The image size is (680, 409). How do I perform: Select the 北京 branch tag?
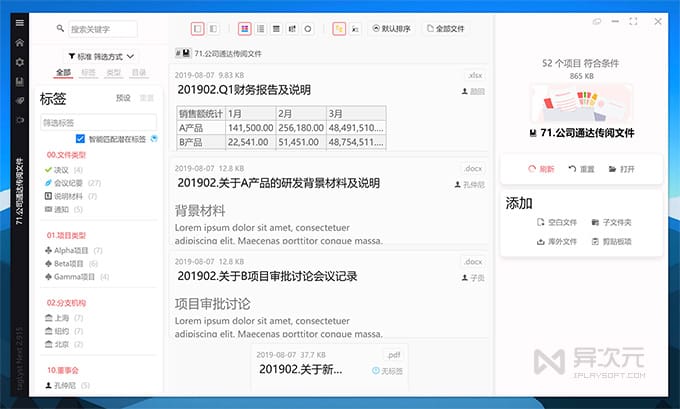[64, 344]
